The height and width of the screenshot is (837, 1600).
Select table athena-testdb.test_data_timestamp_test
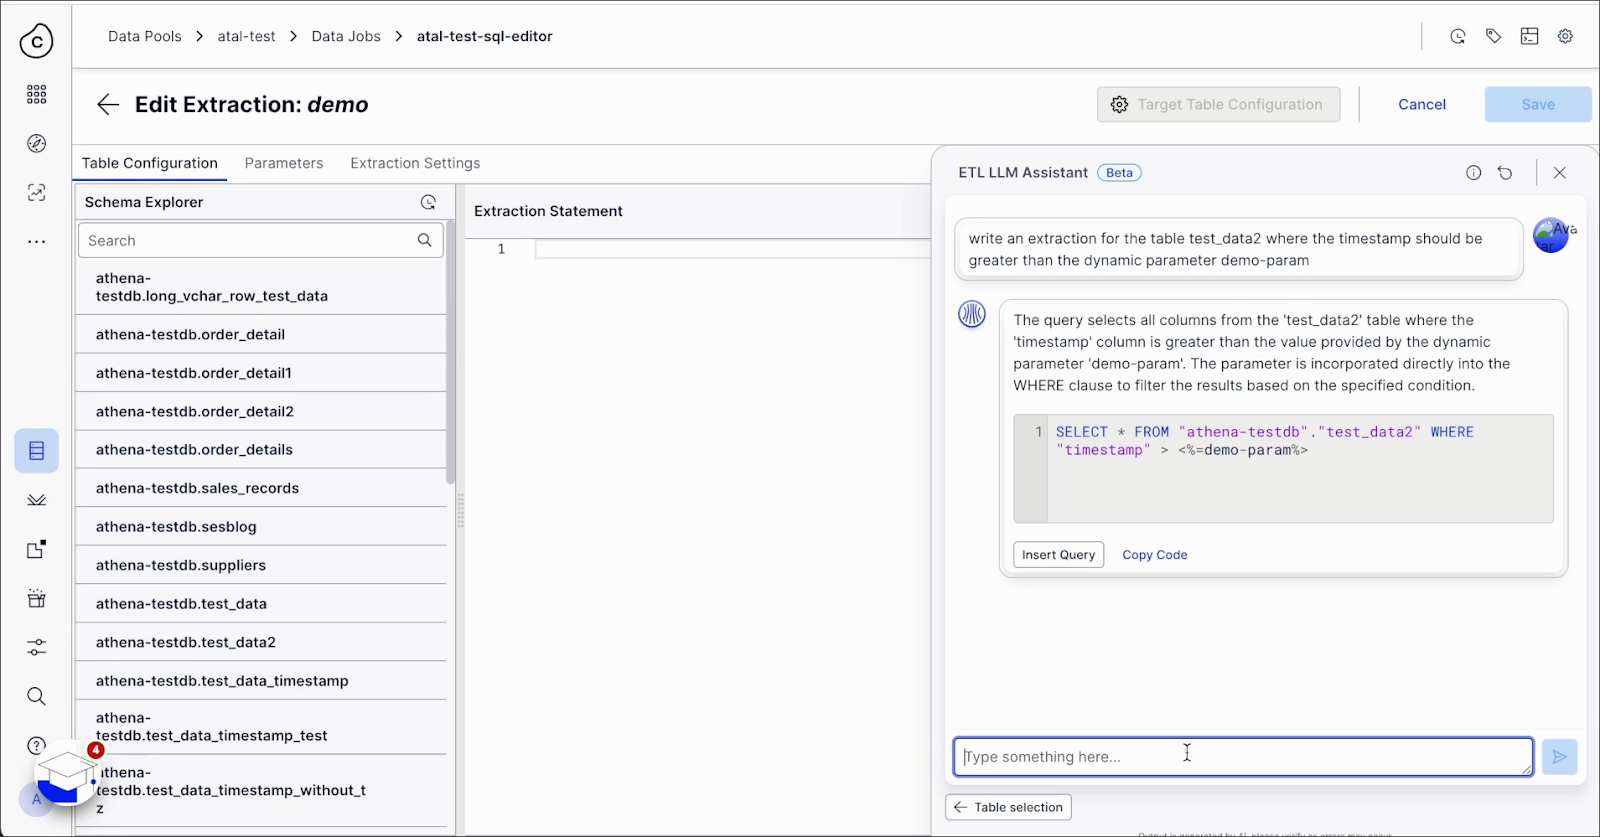[260, 727]
